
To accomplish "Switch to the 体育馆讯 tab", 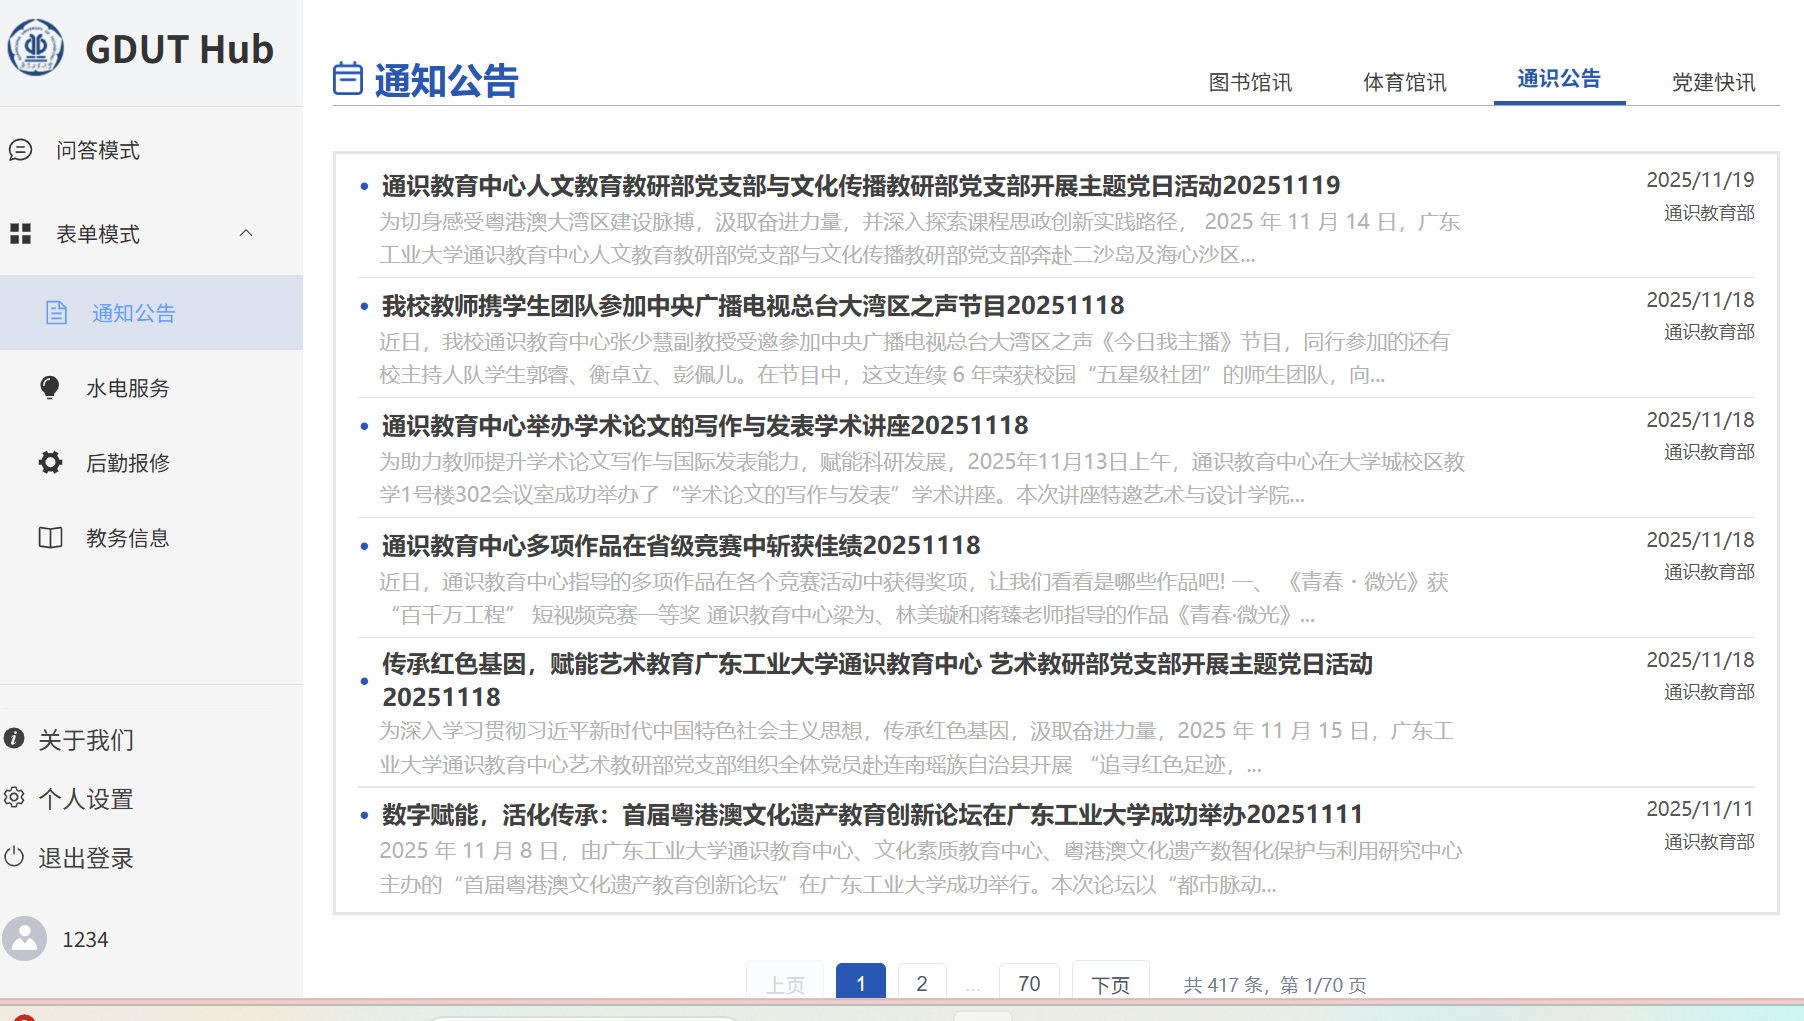I will pyautogui.click(x=1404, y=82).
